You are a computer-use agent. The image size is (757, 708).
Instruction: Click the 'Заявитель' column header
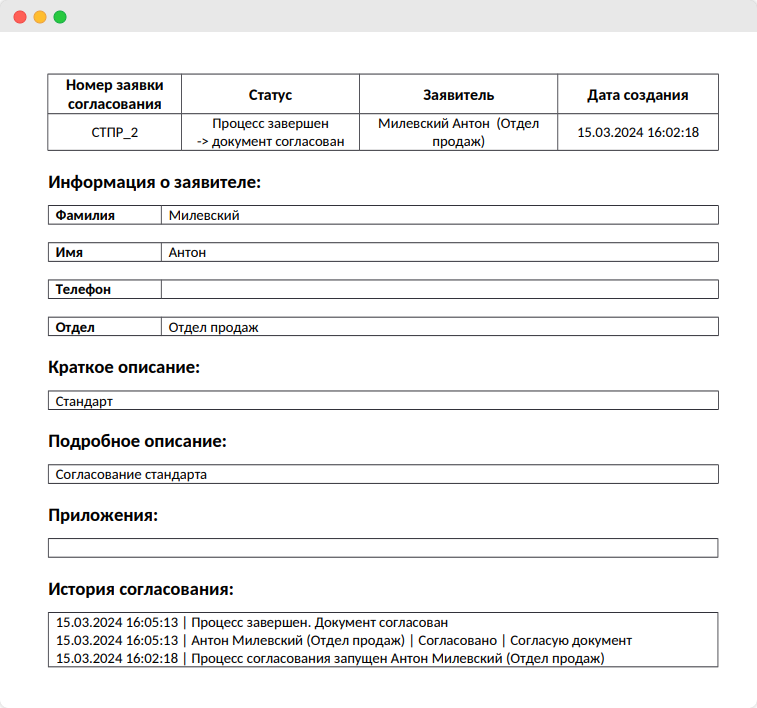[x=458, y=94]
